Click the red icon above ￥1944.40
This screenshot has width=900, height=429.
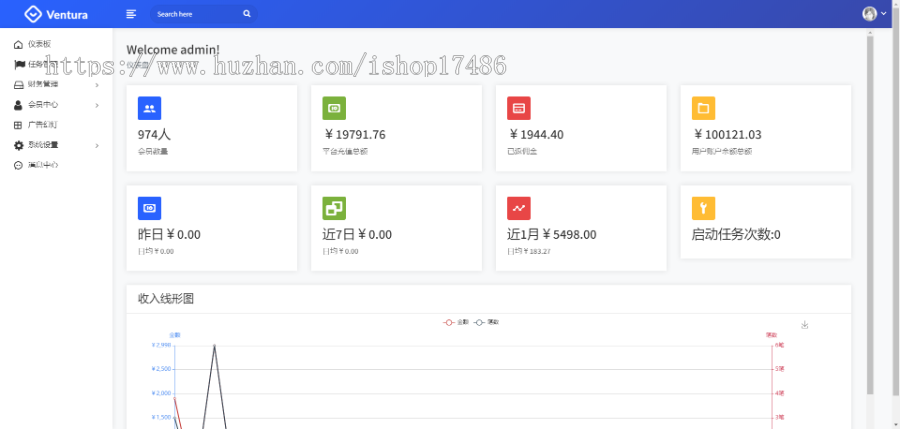[518, 108]
